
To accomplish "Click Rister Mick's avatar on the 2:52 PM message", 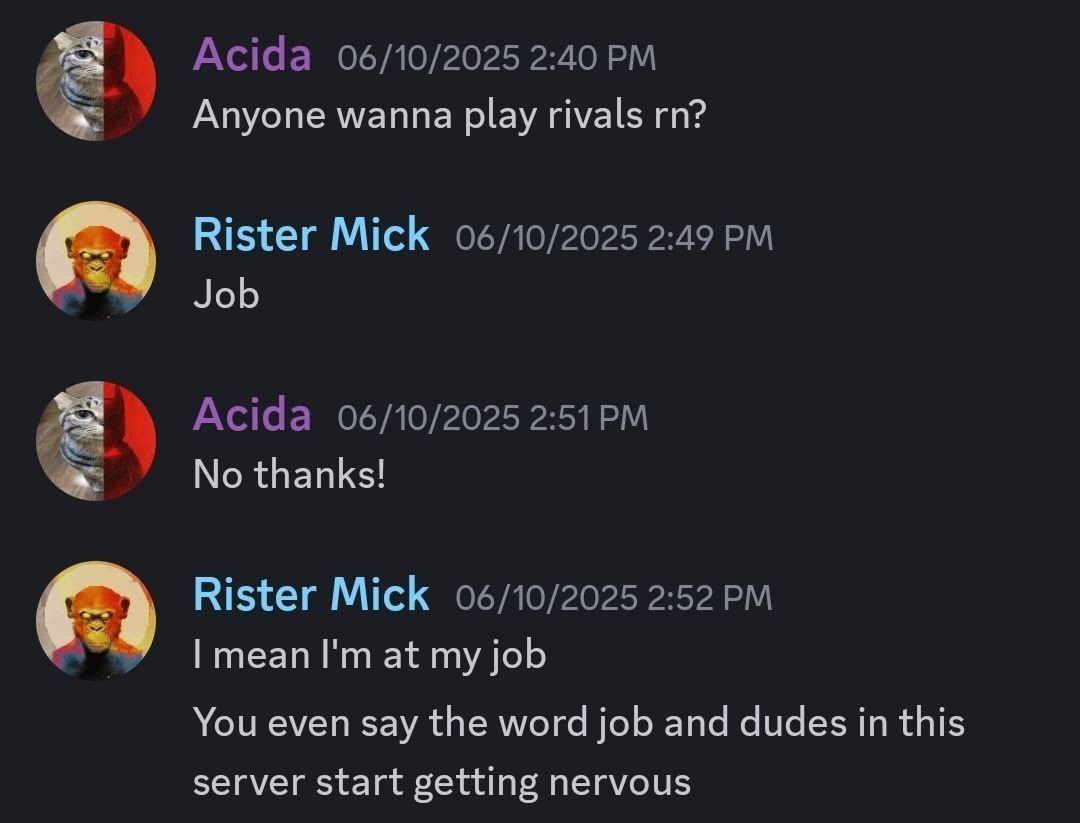I will [x=96, y=621].
